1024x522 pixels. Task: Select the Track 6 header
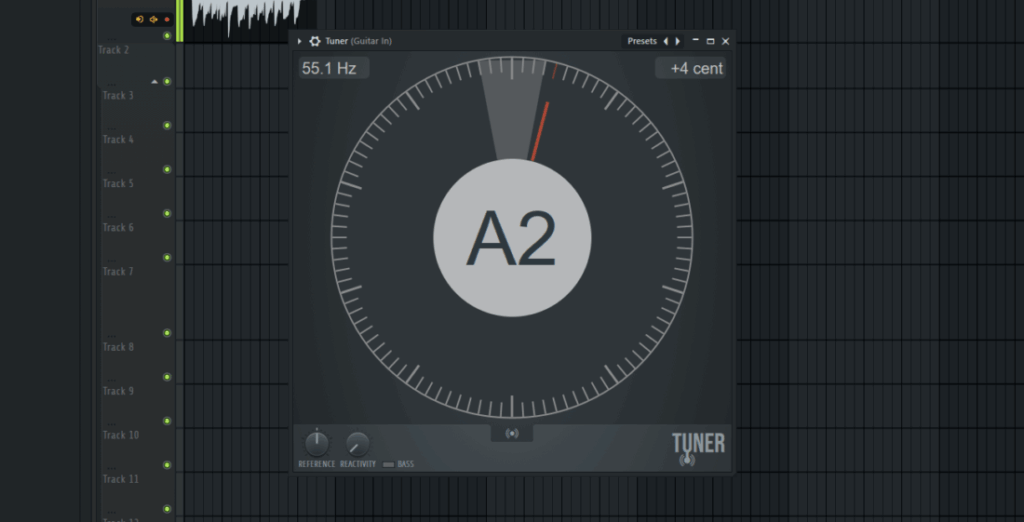click(118, 228)
